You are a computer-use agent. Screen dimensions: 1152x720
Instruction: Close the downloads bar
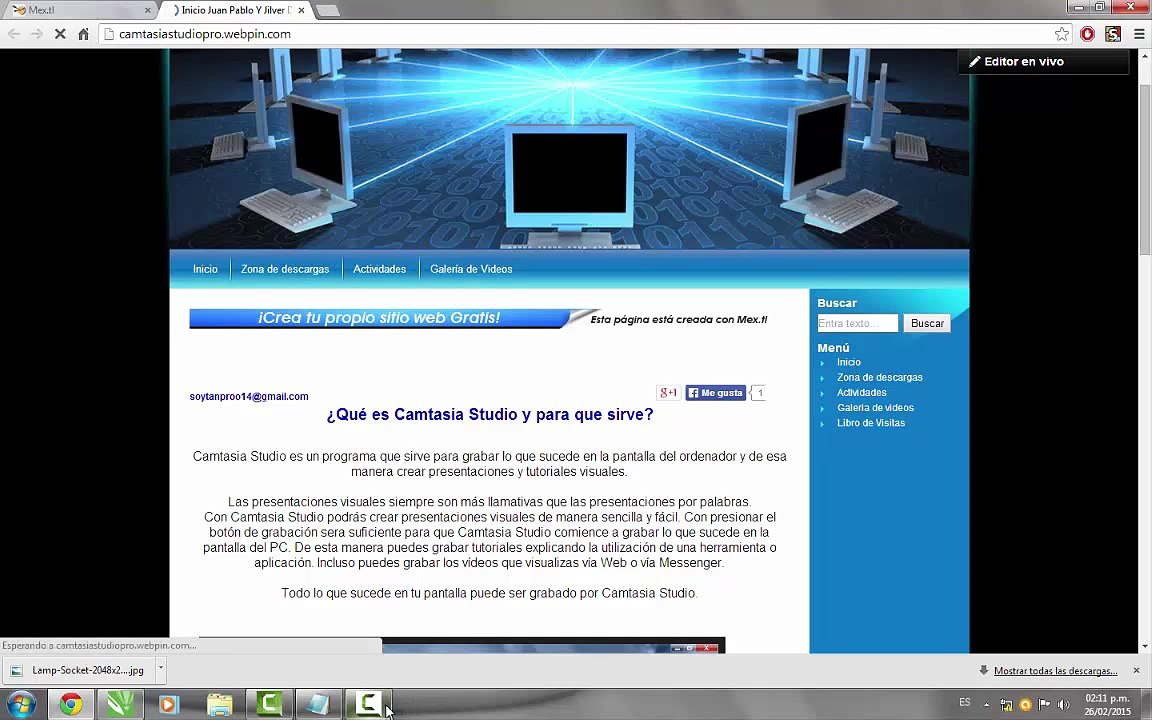(x=1137, y=671)
